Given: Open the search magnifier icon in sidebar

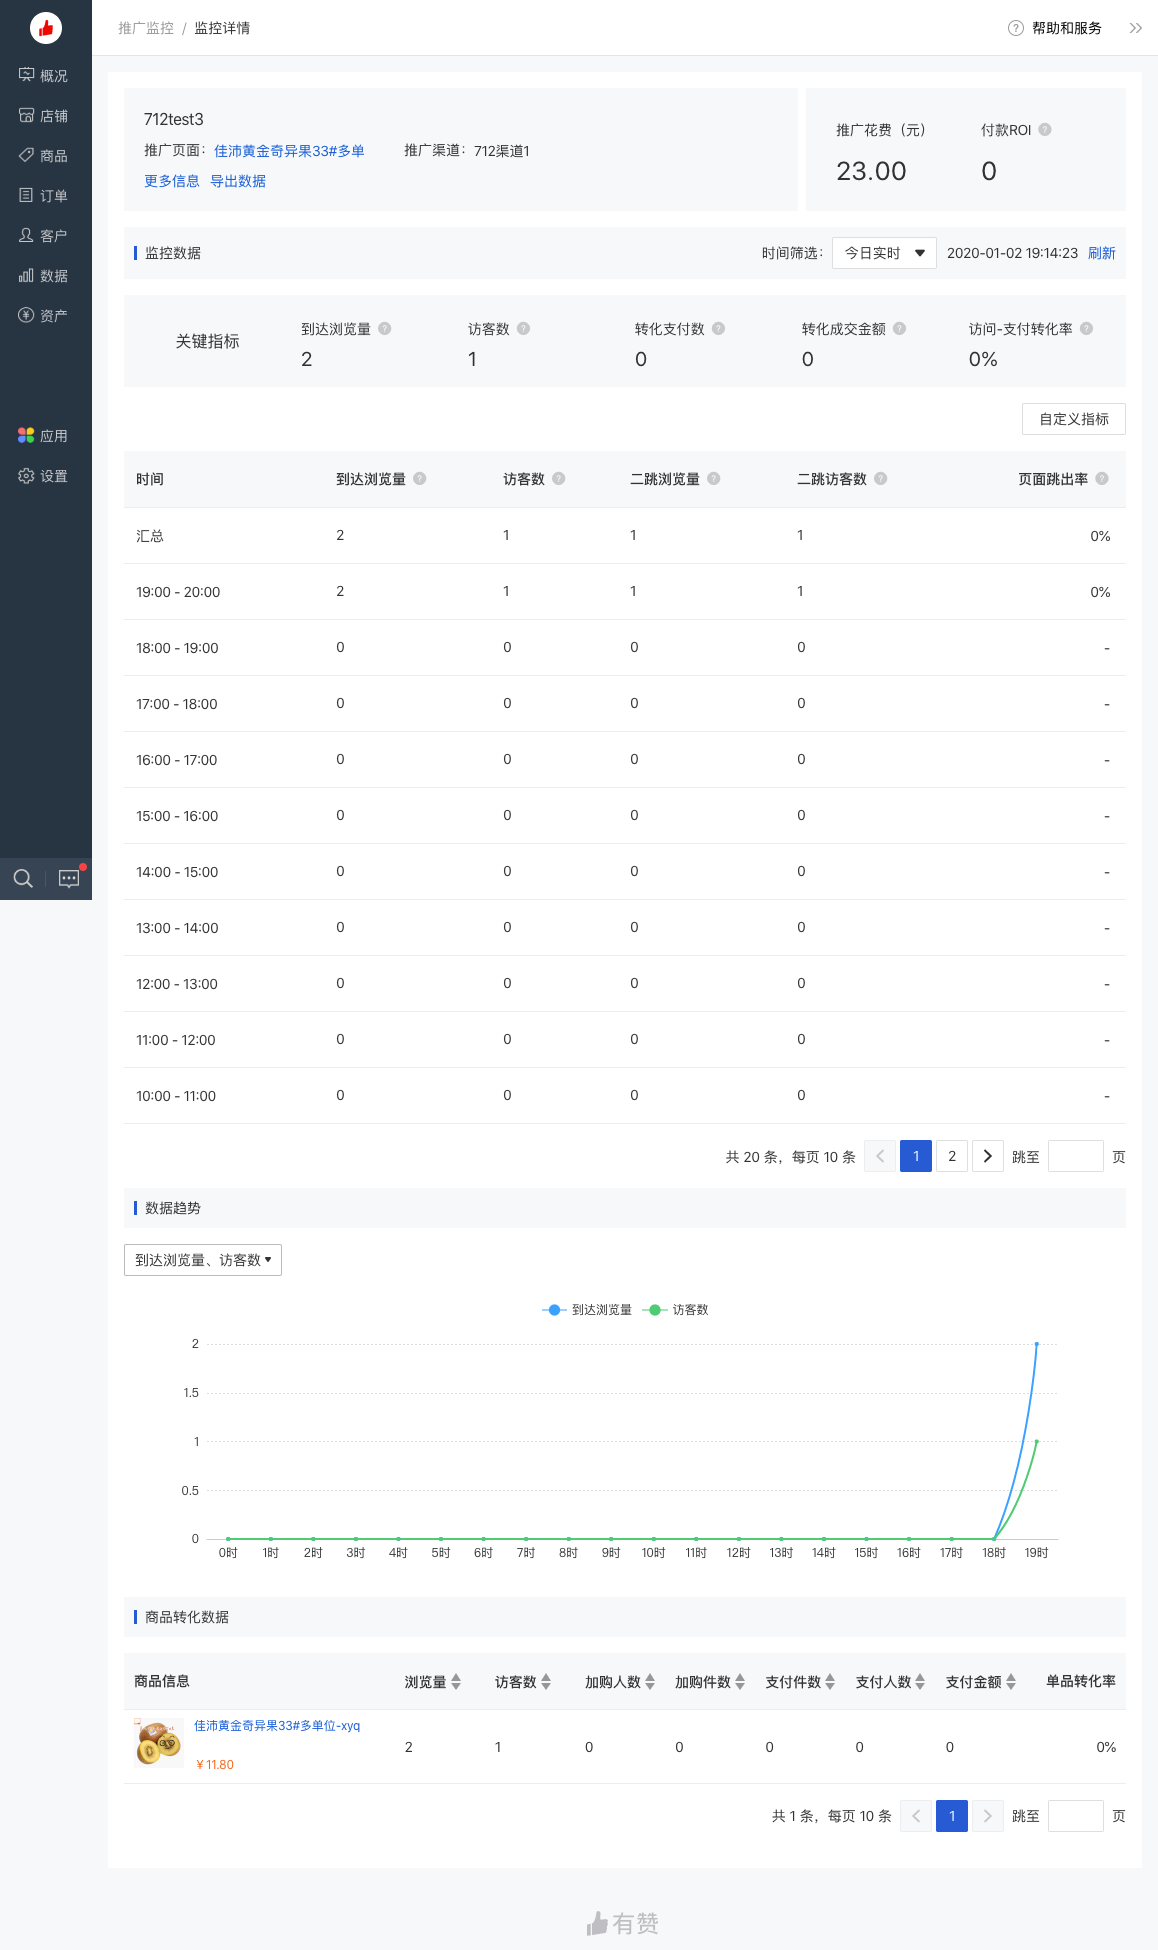Looking at the screenshot, I should click(x=23, y=879).
